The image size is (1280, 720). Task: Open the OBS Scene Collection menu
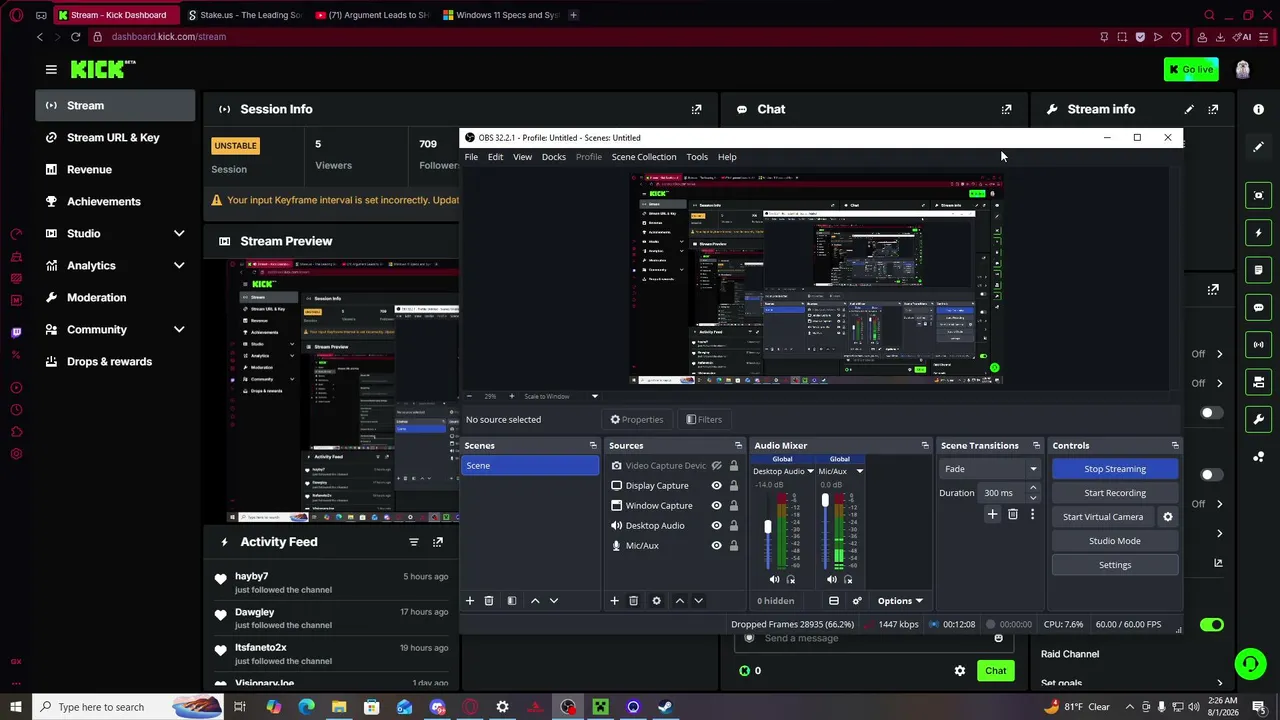coord(644,157)
